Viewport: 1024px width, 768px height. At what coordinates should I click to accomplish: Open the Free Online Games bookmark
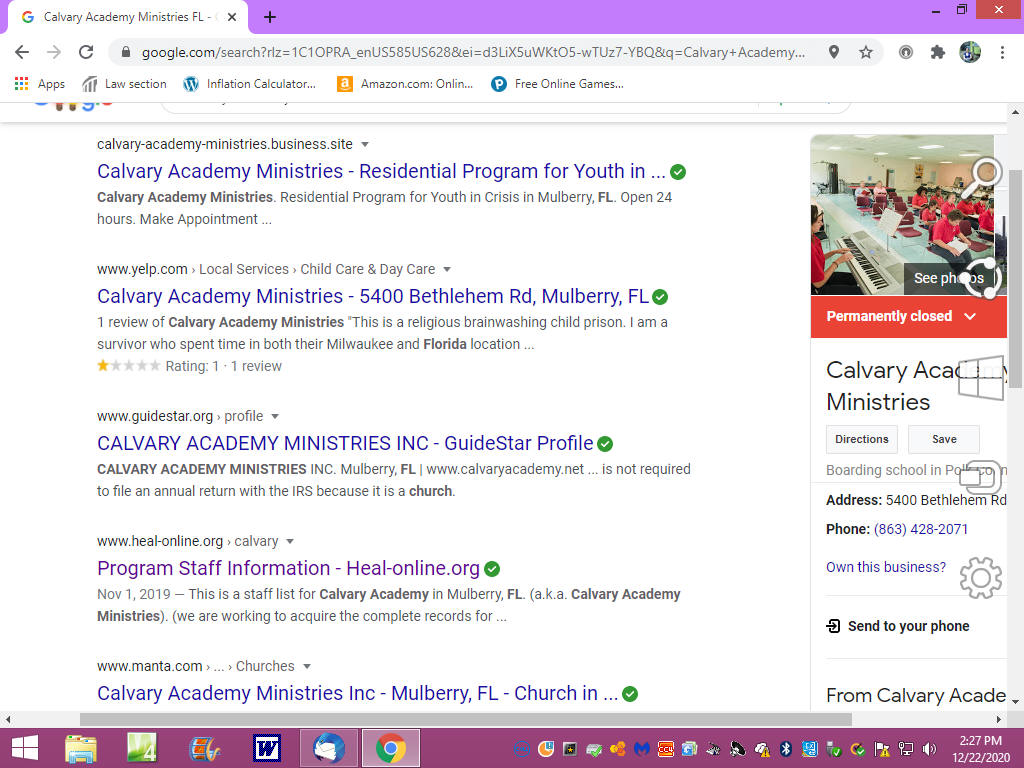tap(557, 84)
